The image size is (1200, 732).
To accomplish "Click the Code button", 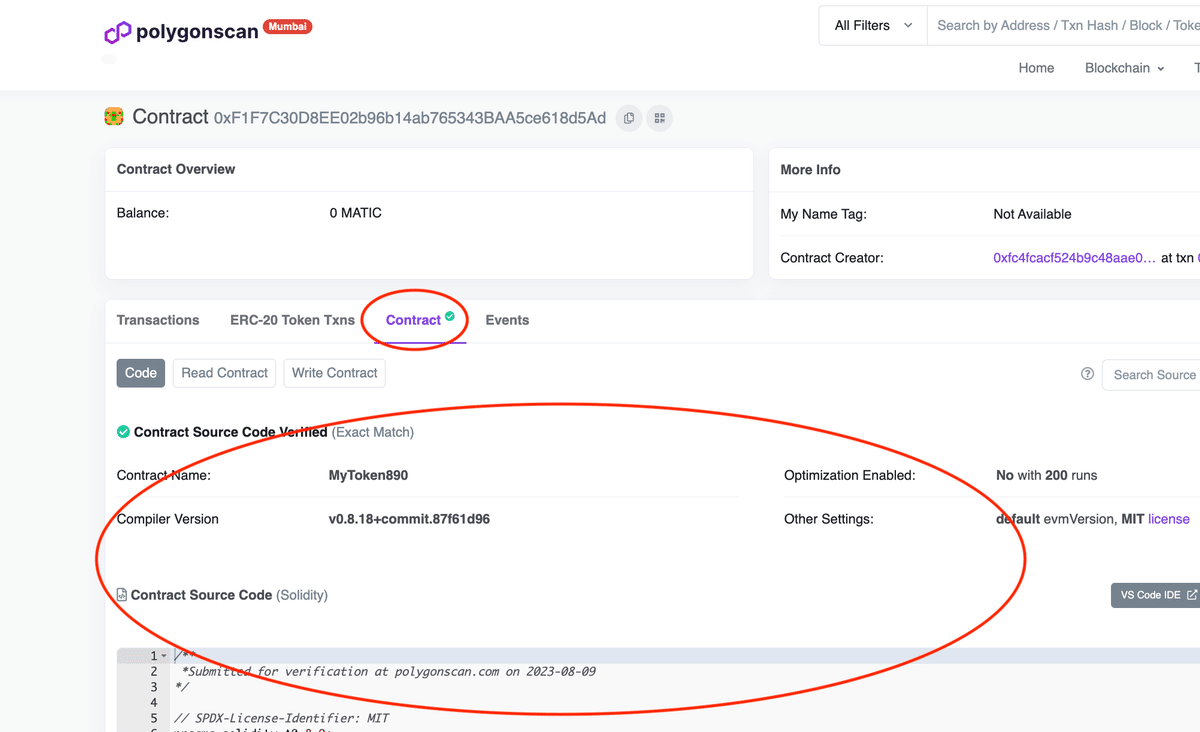I will 141,373.
